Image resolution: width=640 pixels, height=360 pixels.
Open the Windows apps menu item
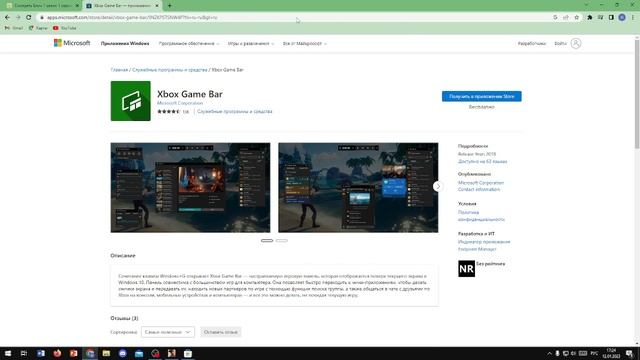pos(125,44)
